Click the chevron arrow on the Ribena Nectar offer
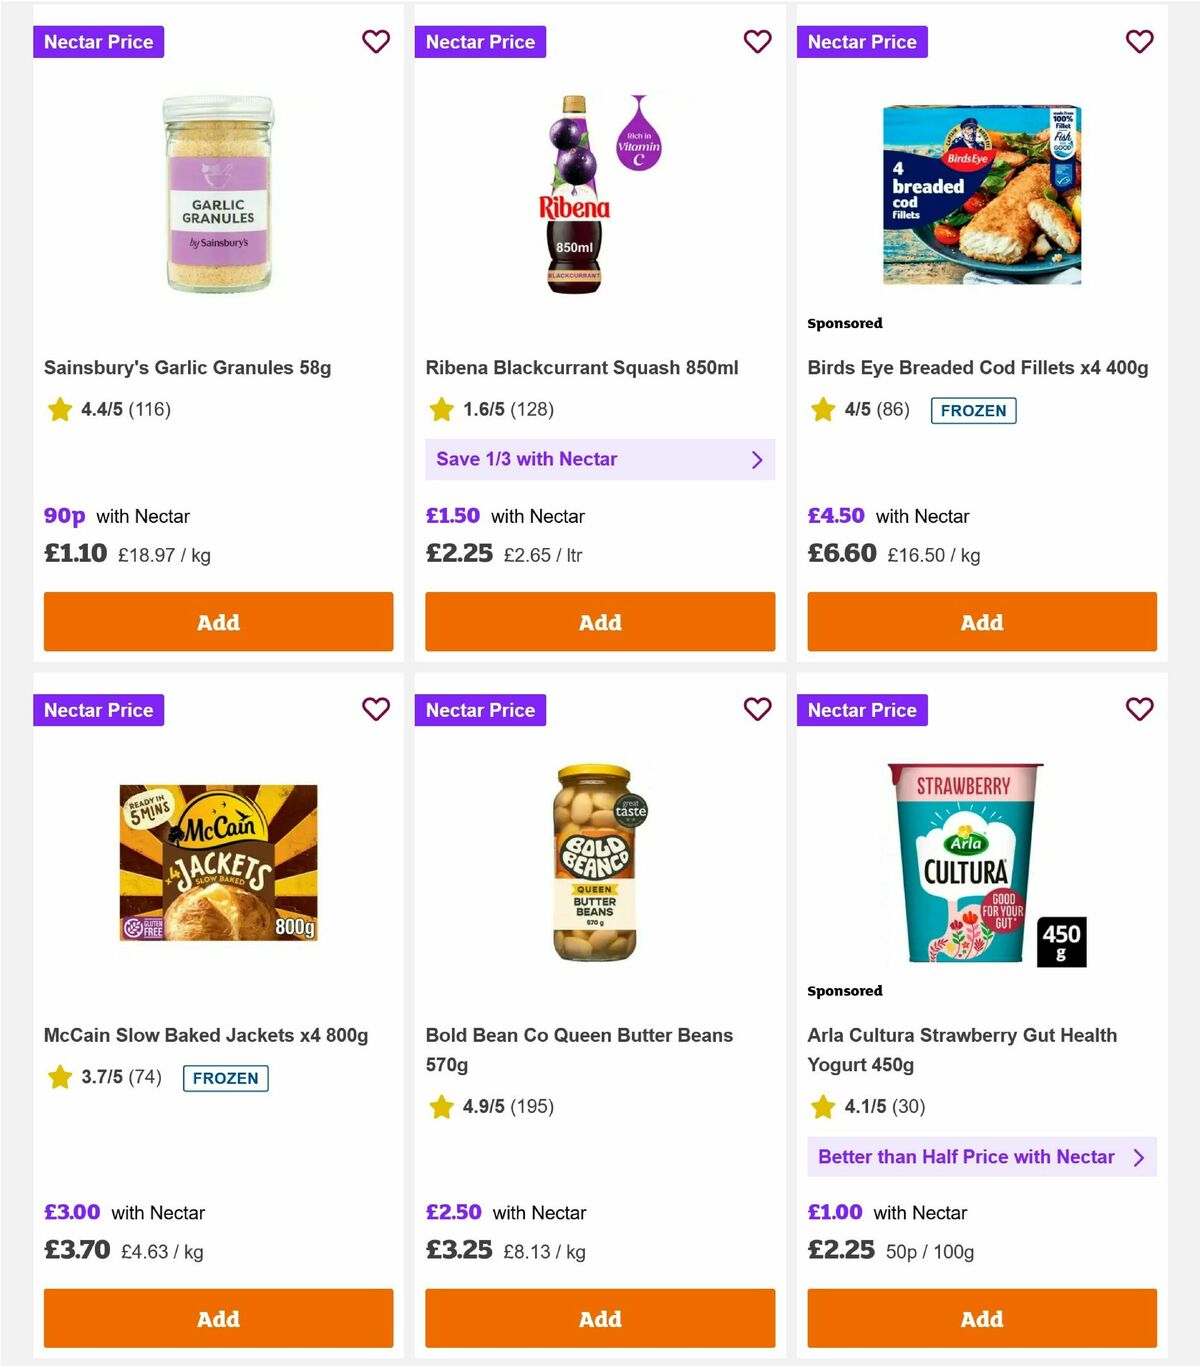This screenshot has height=1366, width=1200. pyautogui.click(x=757, y=459)
